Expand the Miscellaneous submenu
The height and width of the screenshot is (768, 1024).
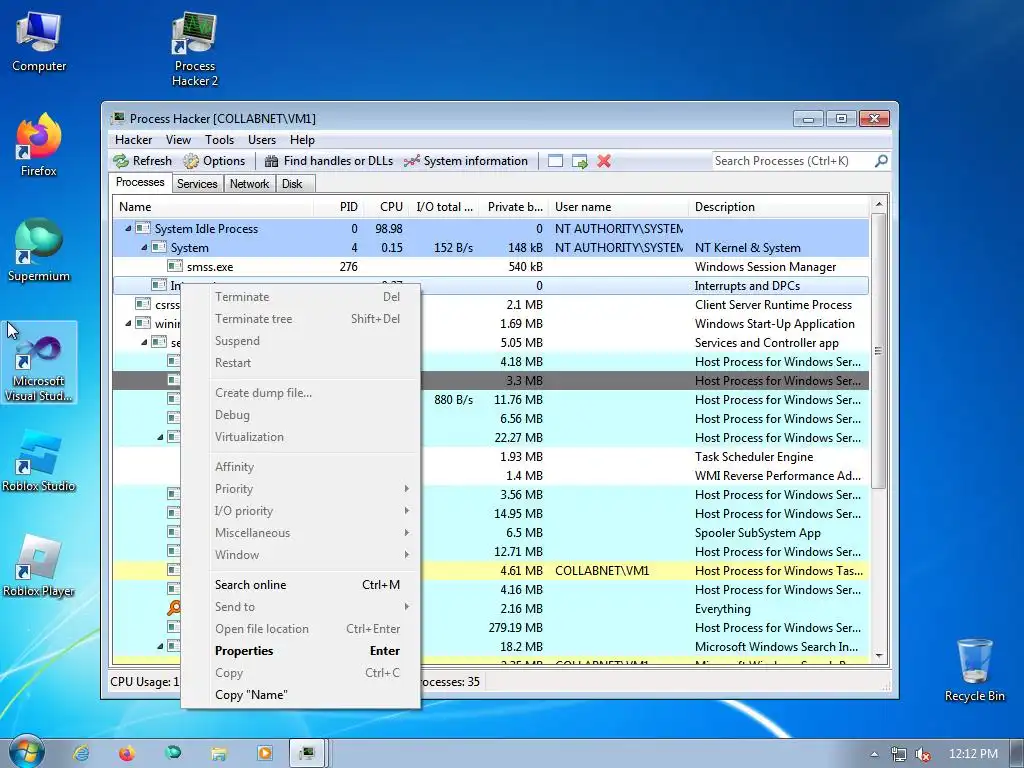313,533
